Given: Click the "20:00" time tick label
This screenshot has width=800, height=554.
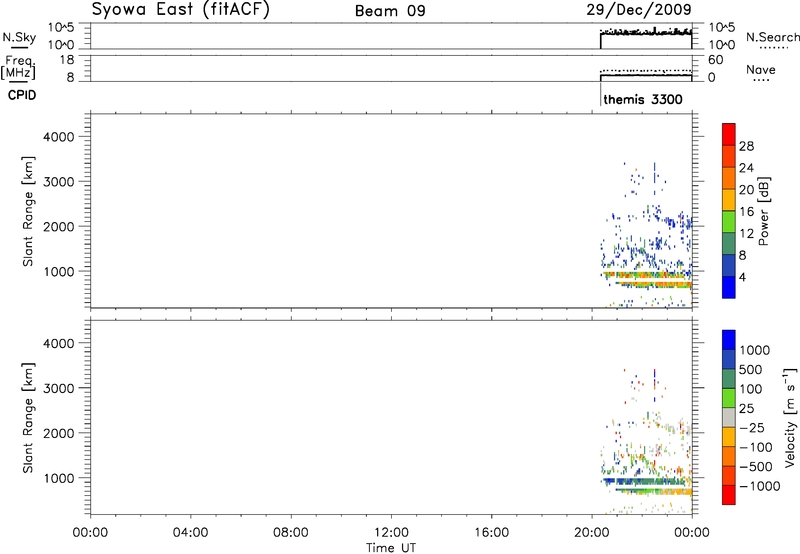Looking at the screenshot, I should pos(592,533).
